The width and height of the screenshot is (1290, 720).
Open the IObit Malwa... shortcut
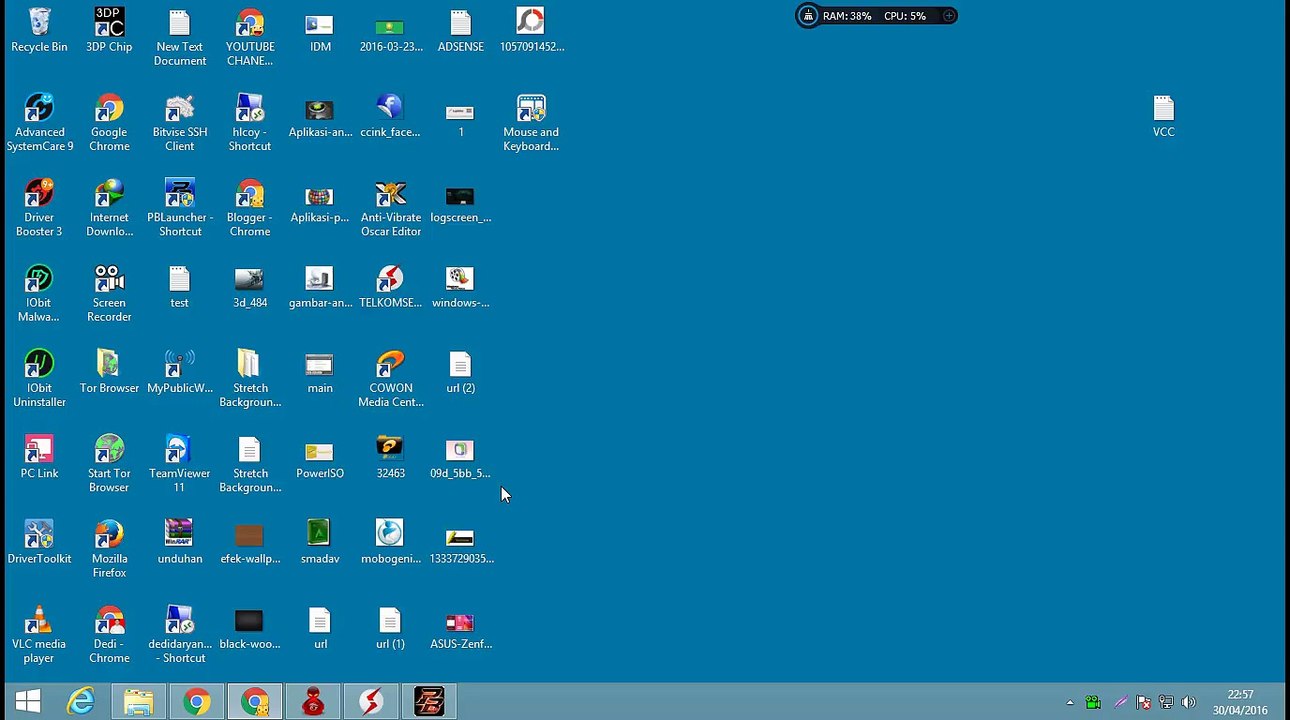point(39,293)
